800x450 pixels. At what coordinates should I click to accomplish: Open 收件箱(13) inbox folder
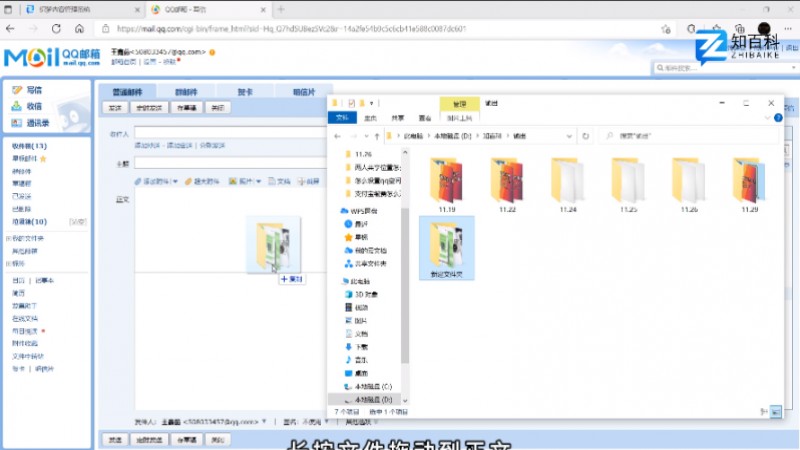point(29,146)
